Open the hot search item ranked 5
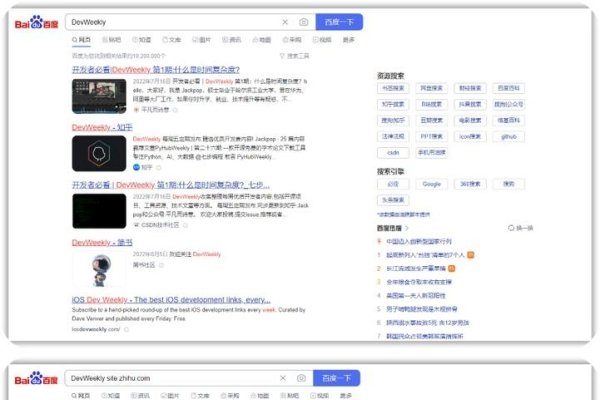 (x=422, y=309)
